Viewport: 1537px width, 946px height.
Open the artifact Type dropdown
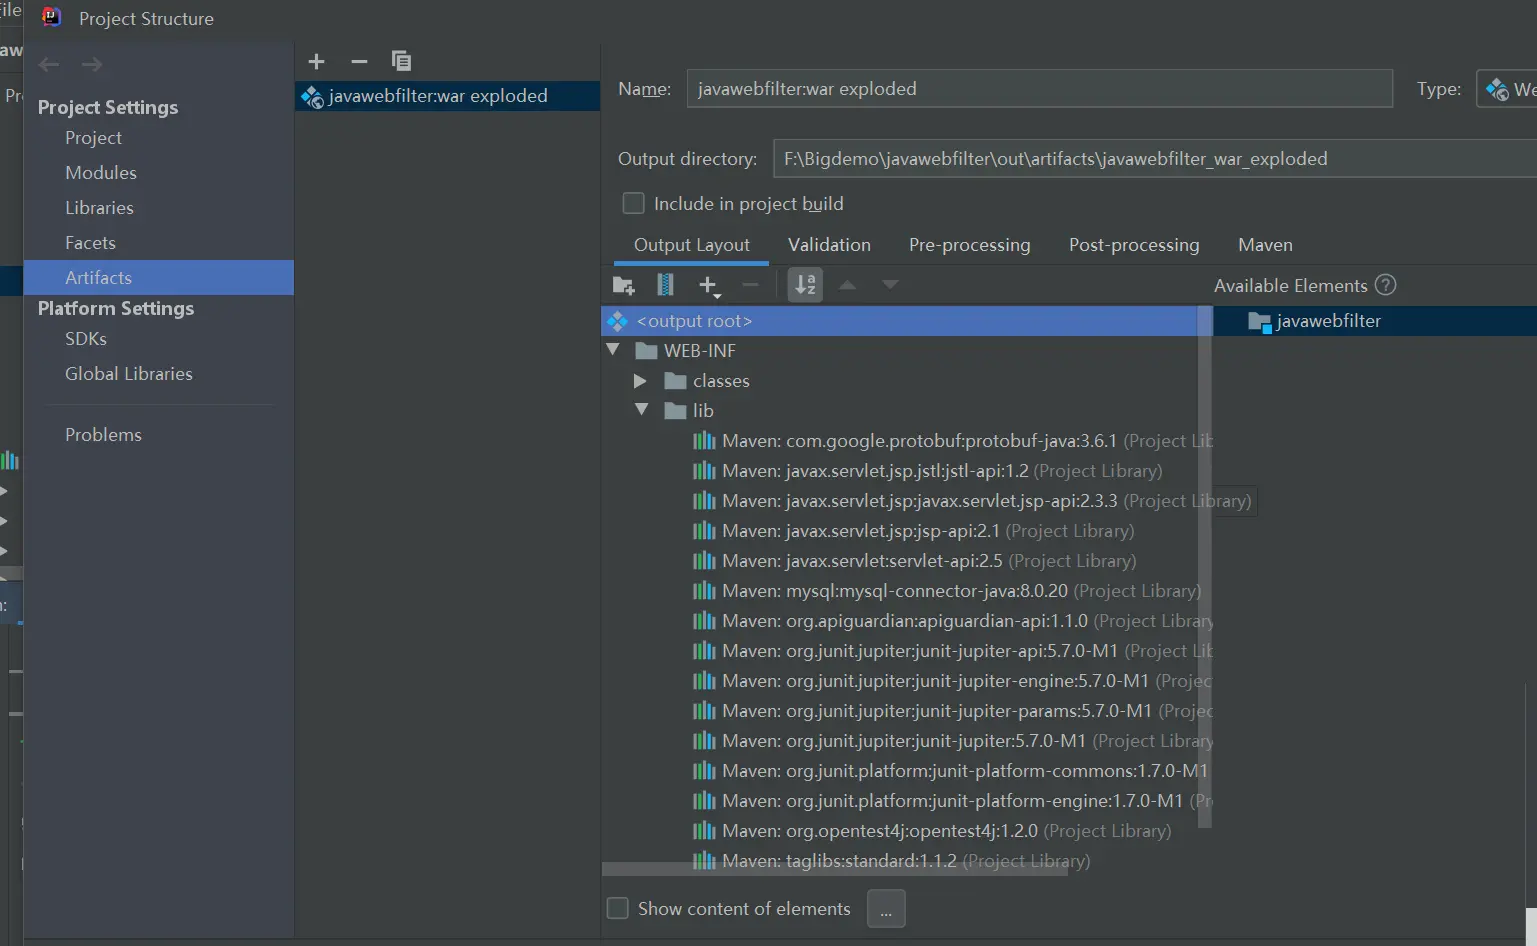tap(1506, 89)
